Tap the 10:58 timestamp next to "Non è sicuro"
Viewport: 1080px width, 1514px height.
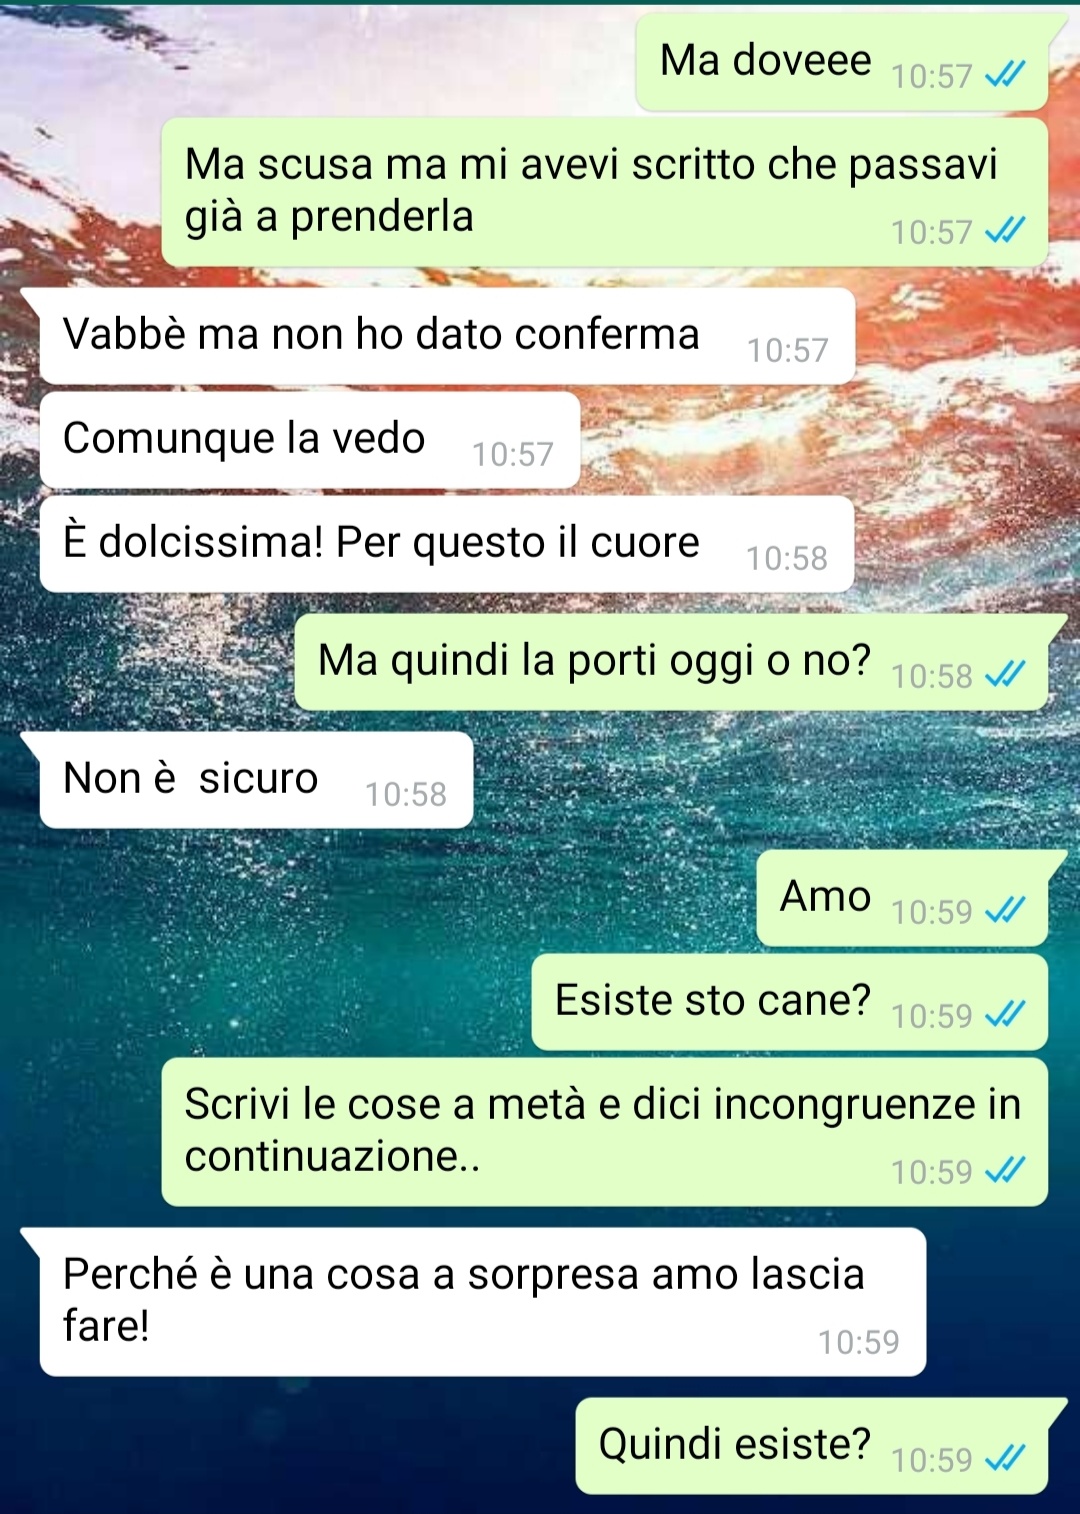405,794
